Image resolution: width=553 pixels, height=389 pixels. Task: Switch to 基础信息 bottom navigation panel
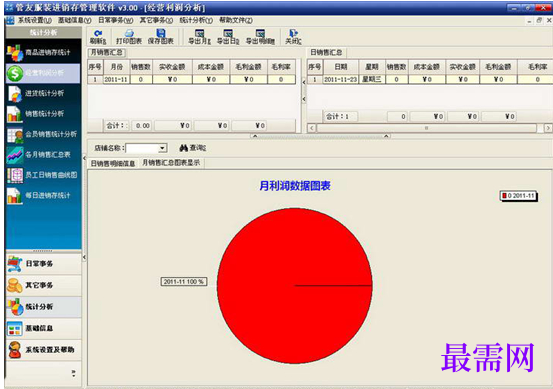click(x=43, y=328)
